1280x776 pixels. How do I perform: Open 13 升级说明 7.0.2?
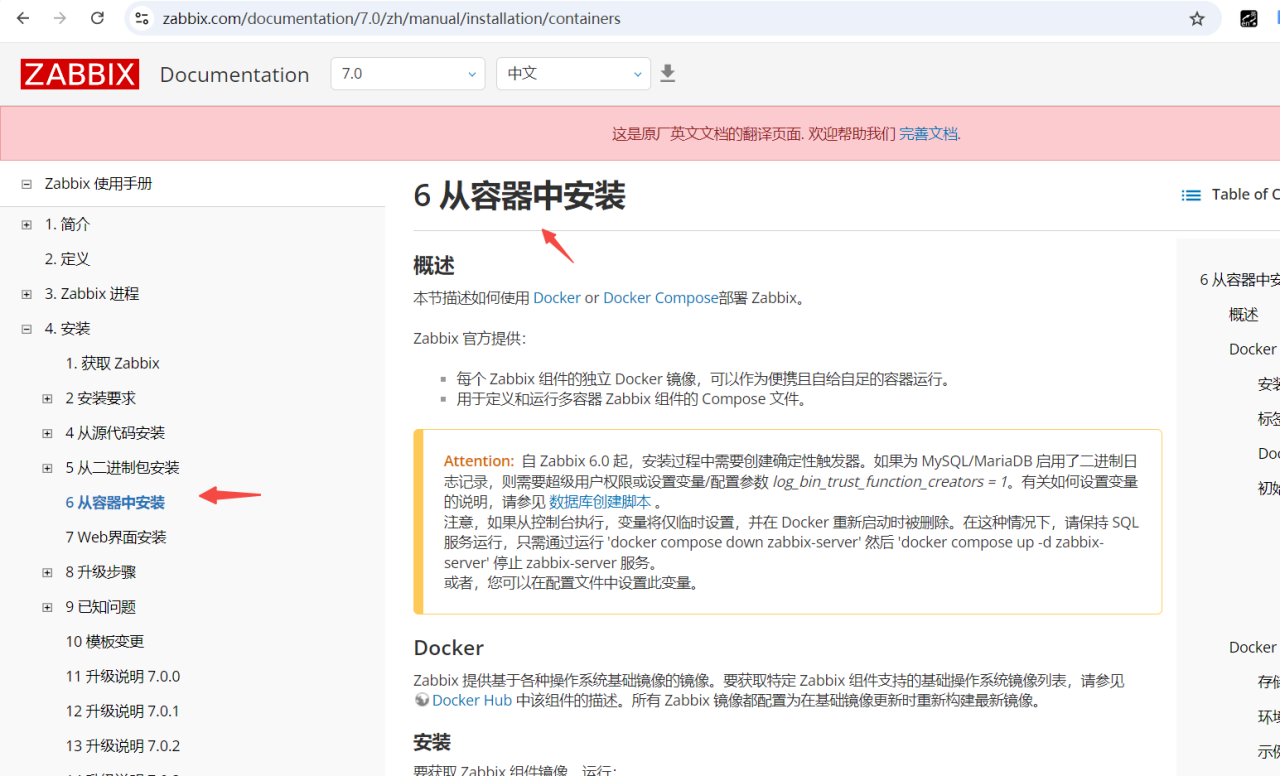click(123, 746)
